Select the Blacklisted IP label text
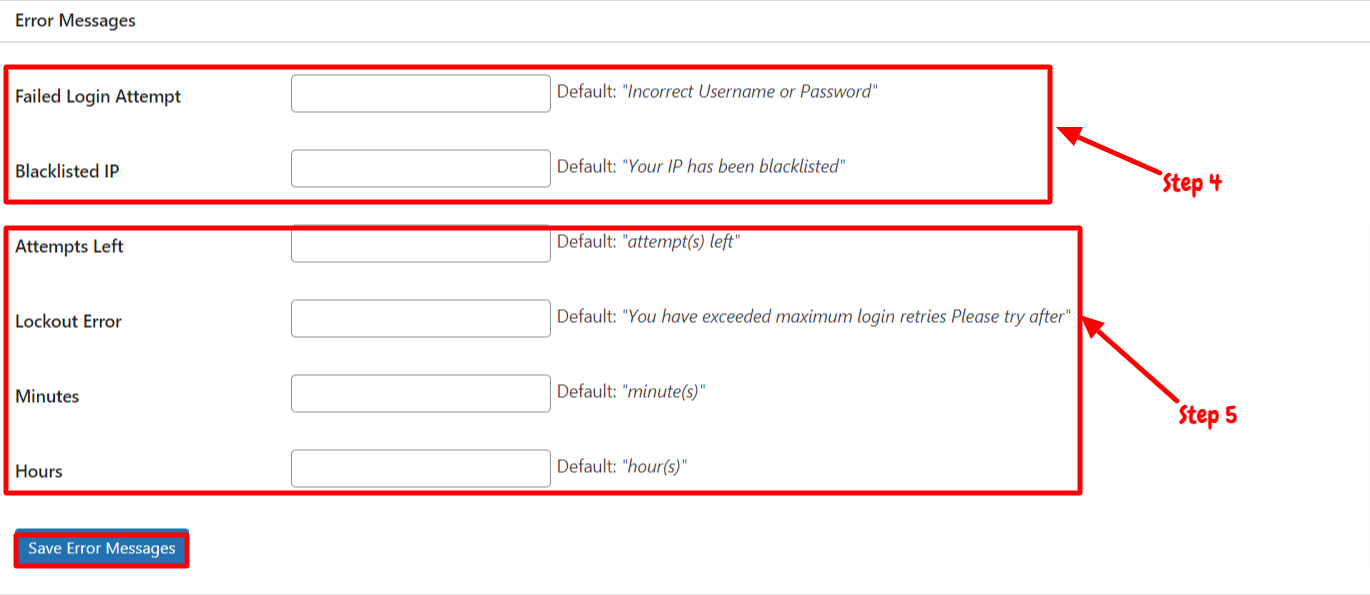The width and height of the screenshot is (1370, 595). coord(67,171)
